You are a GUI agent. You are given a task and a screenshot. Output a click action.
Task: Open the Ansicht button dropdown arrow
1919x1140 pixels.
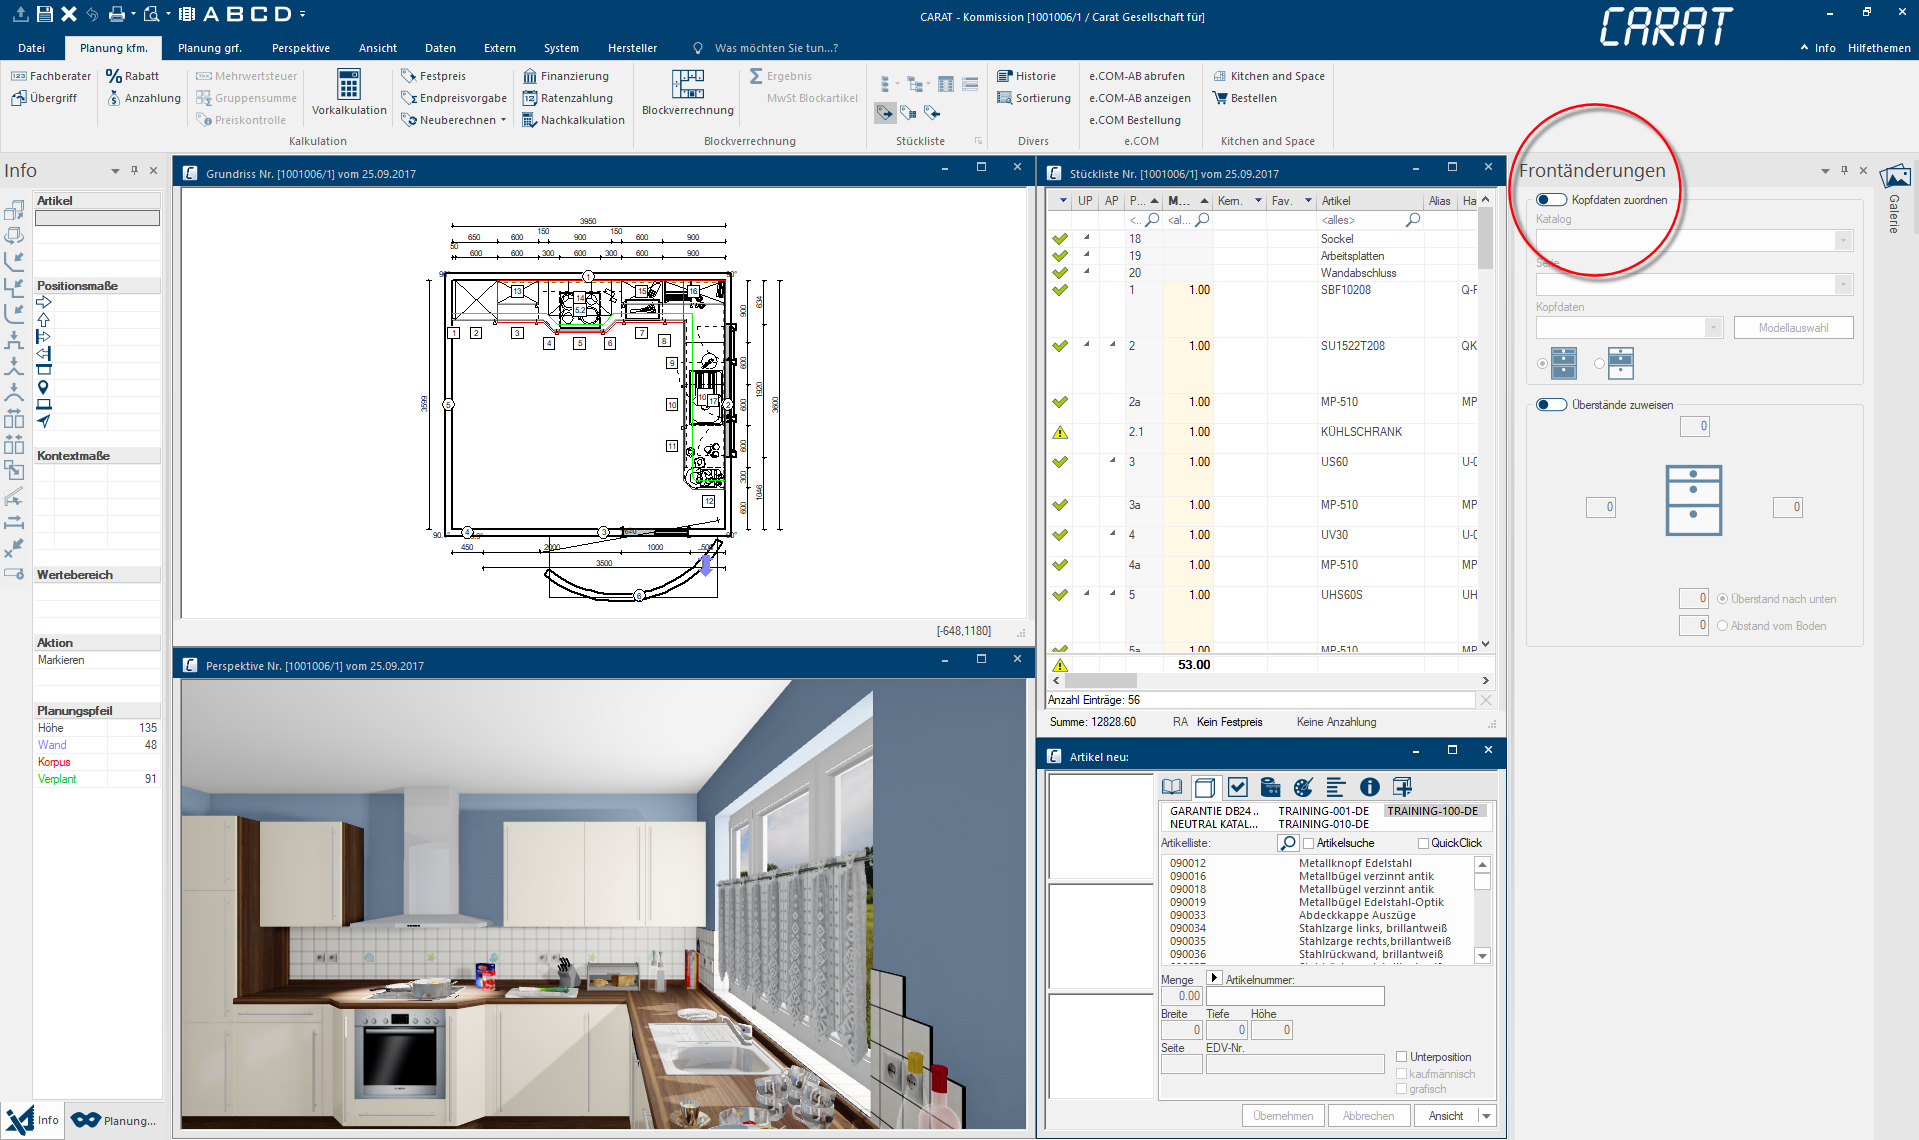point(1487,1116)
